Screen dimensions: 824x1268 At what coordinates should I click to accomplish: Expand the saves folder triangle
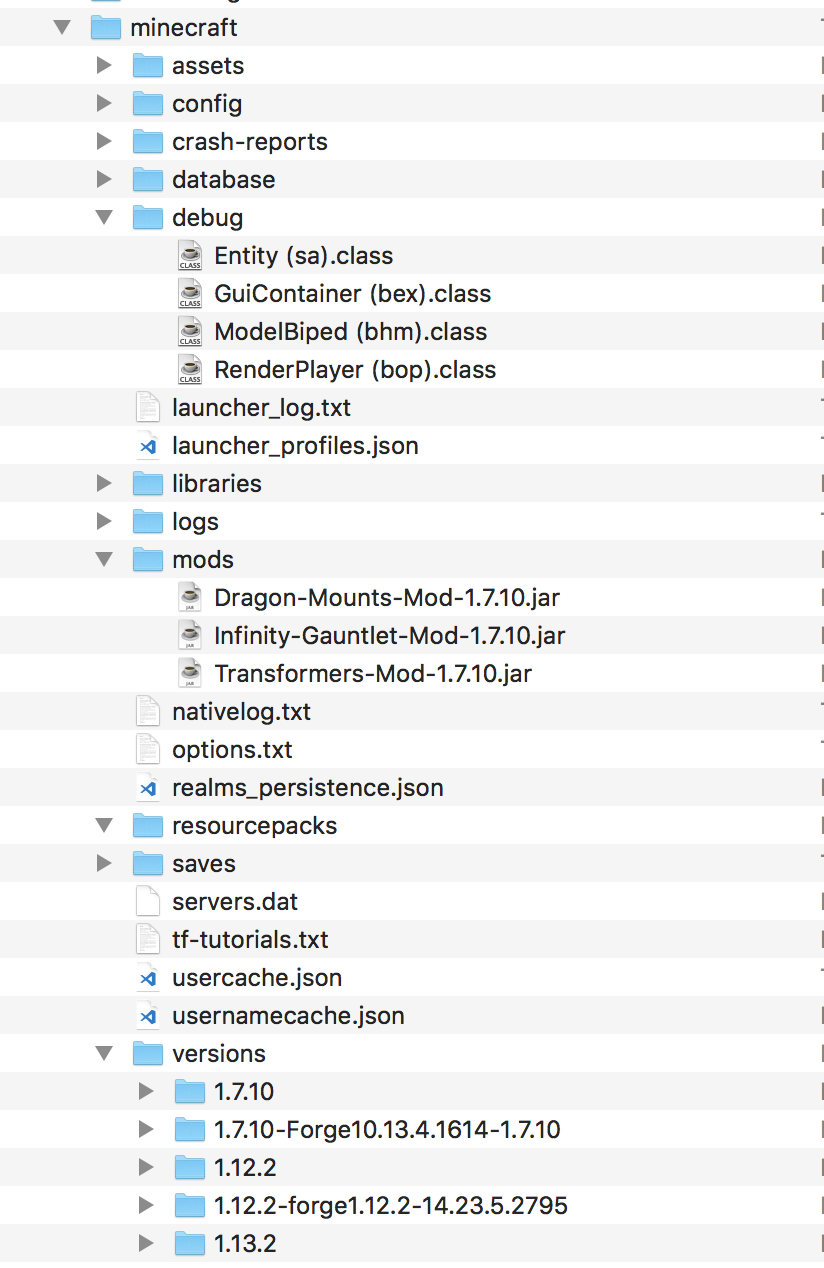click(104, 863)
